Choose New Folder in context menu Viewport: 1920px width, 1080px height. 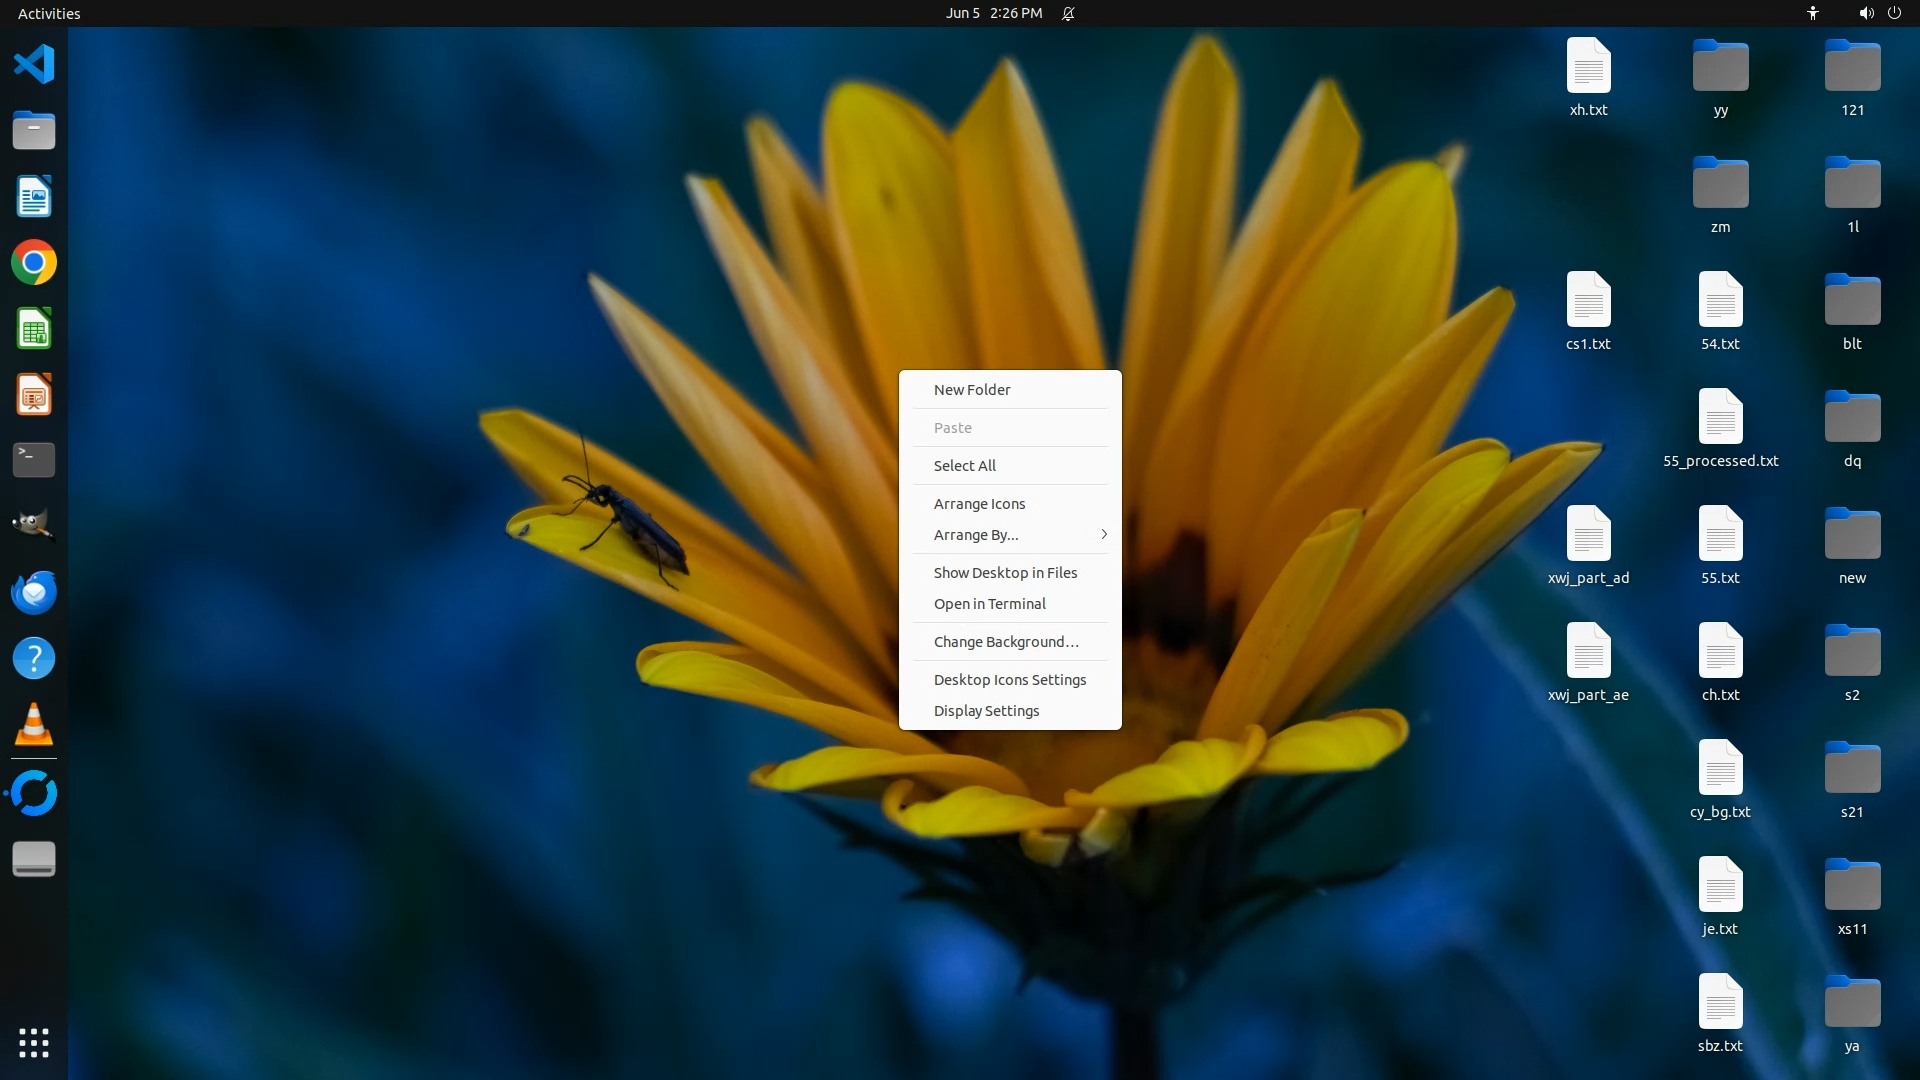pyautogui.click(x=972, y=390)
